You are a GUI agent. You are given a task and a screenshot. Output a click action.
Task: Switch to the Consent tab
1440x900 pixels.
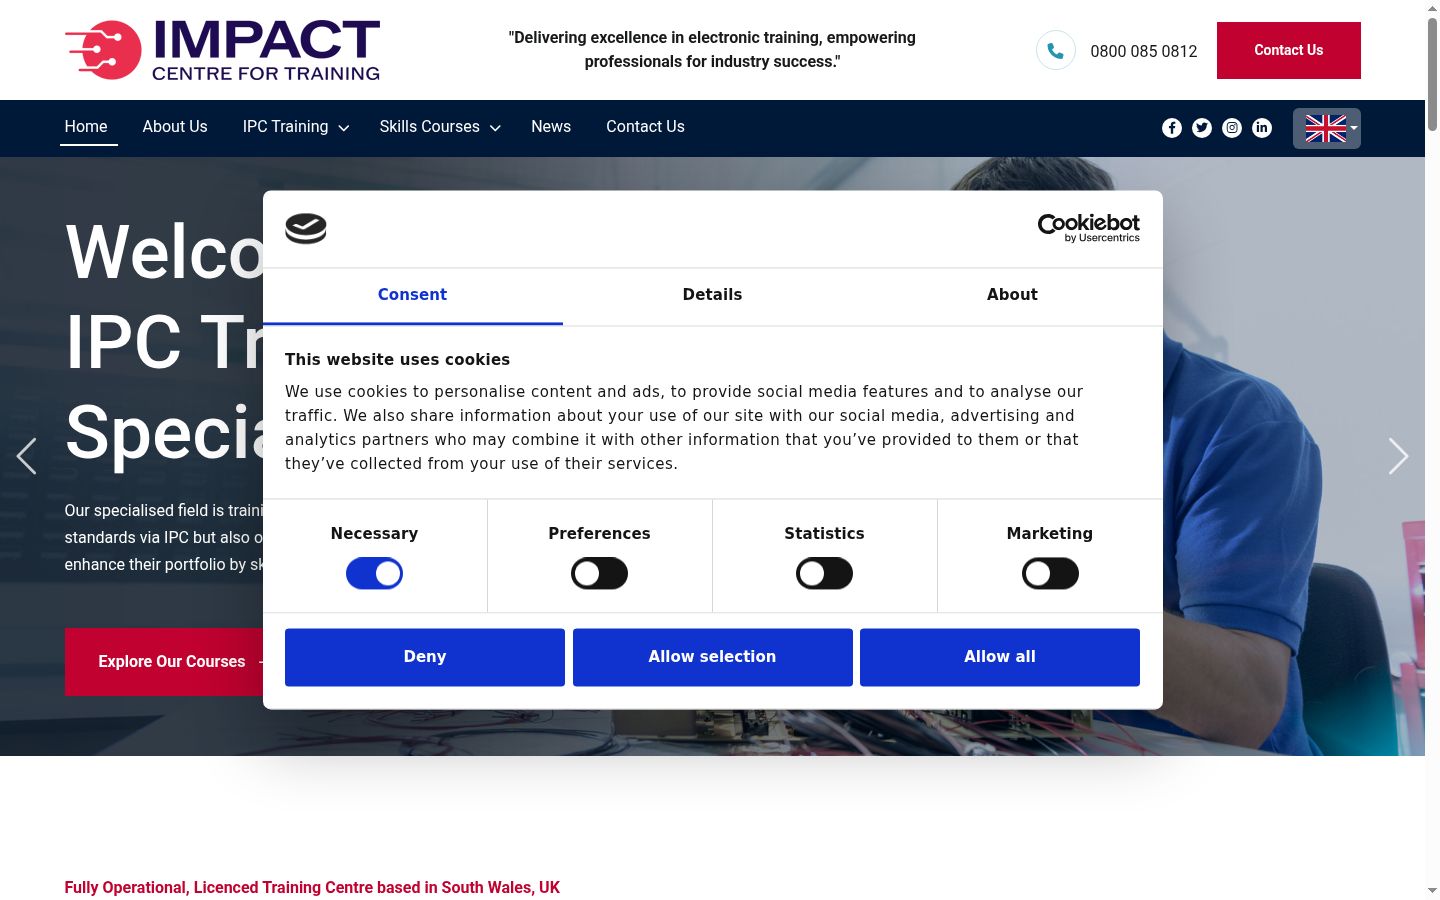click(412, 295)
